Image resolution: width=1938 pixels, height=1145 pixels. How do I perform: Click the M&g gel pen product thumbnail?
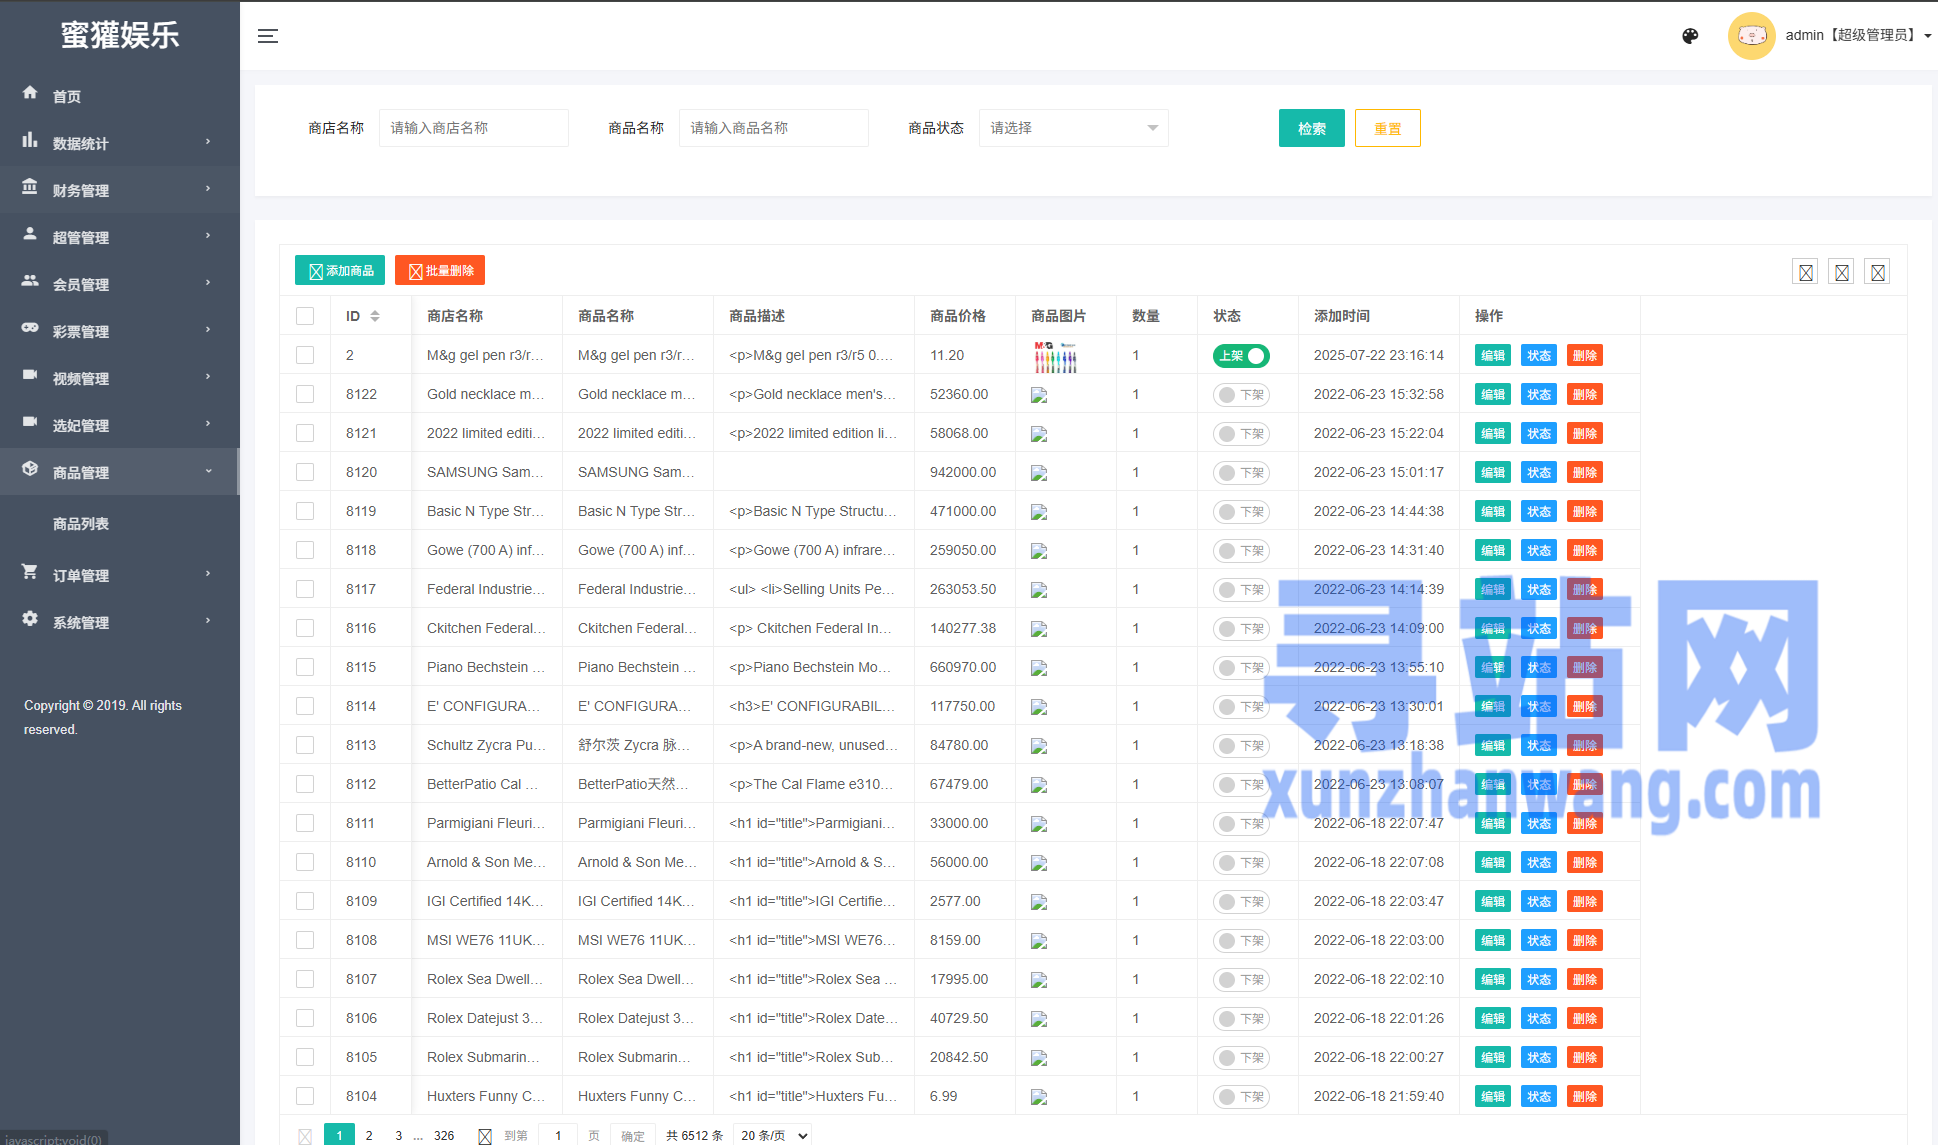[1055, 356]
